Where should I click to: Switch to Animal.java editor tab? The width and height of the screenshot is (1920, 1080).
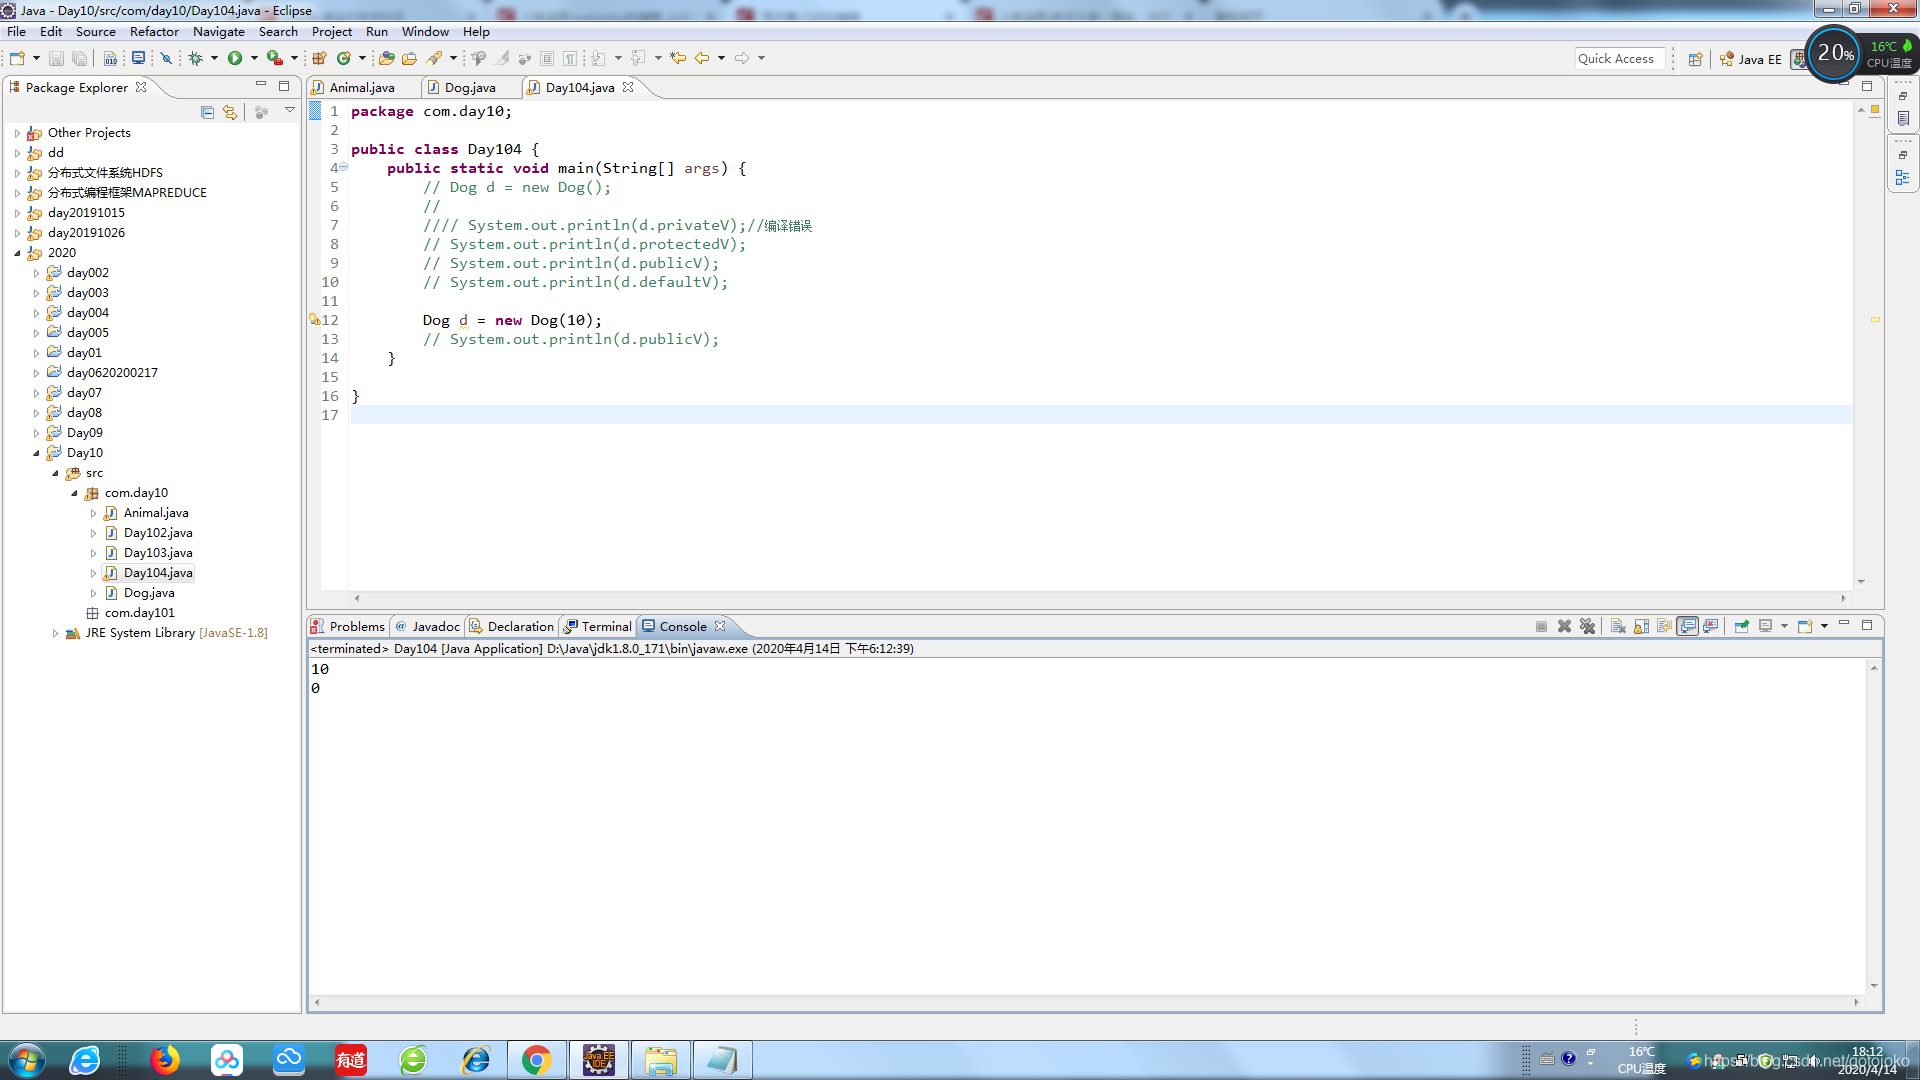pos(362,87)
